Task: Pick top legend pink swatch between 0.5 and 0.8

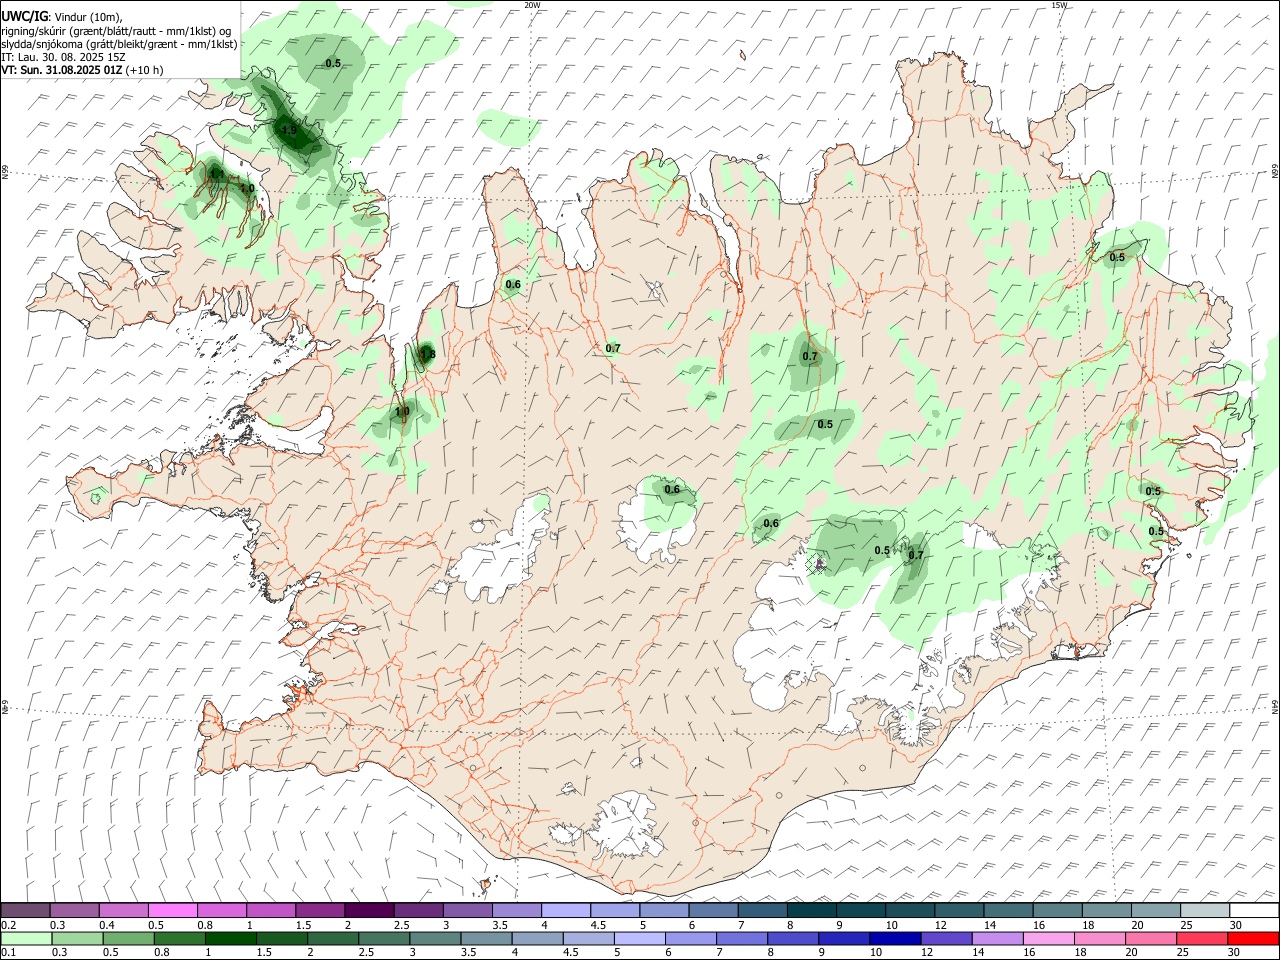Action: (174, 911)
